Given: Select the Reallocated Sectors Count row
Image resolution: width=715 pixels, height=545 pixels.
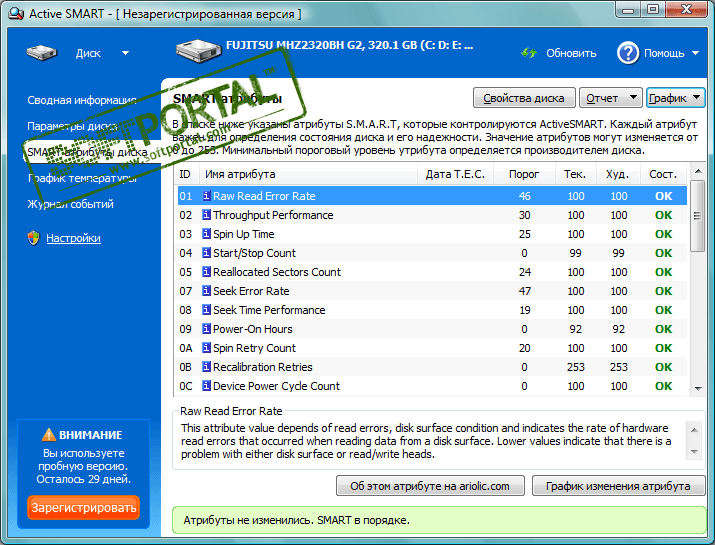Looking at the screenshot, I should coord(432,272).
